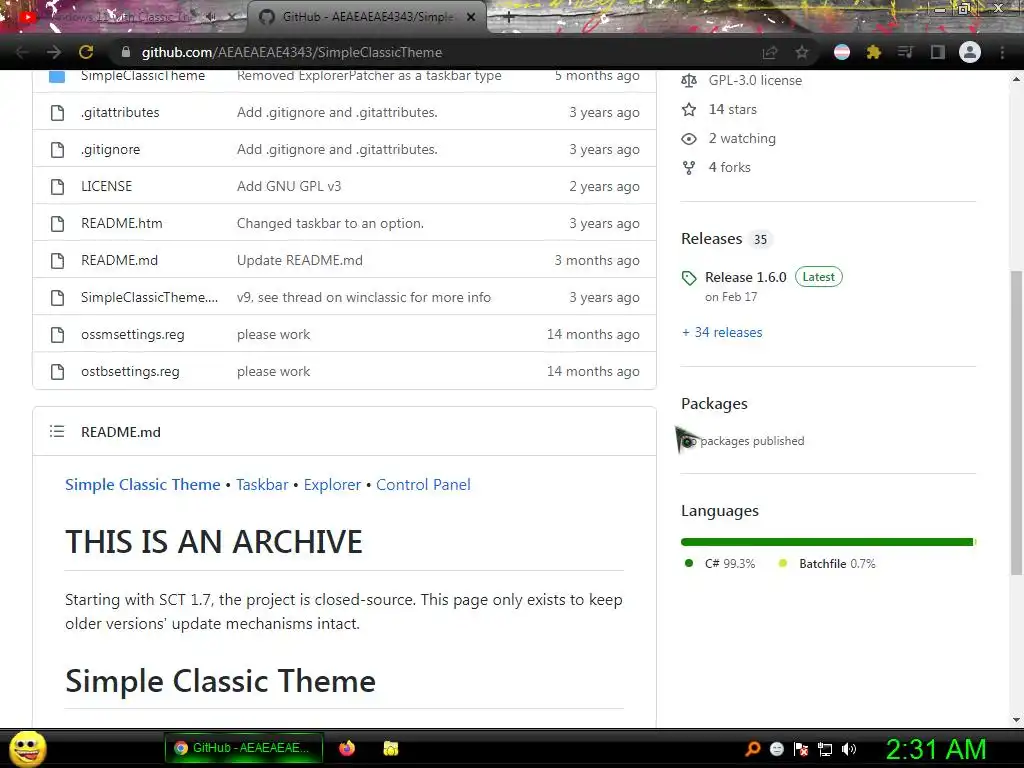Launch Firefox from the taskbar

(347, 748)
